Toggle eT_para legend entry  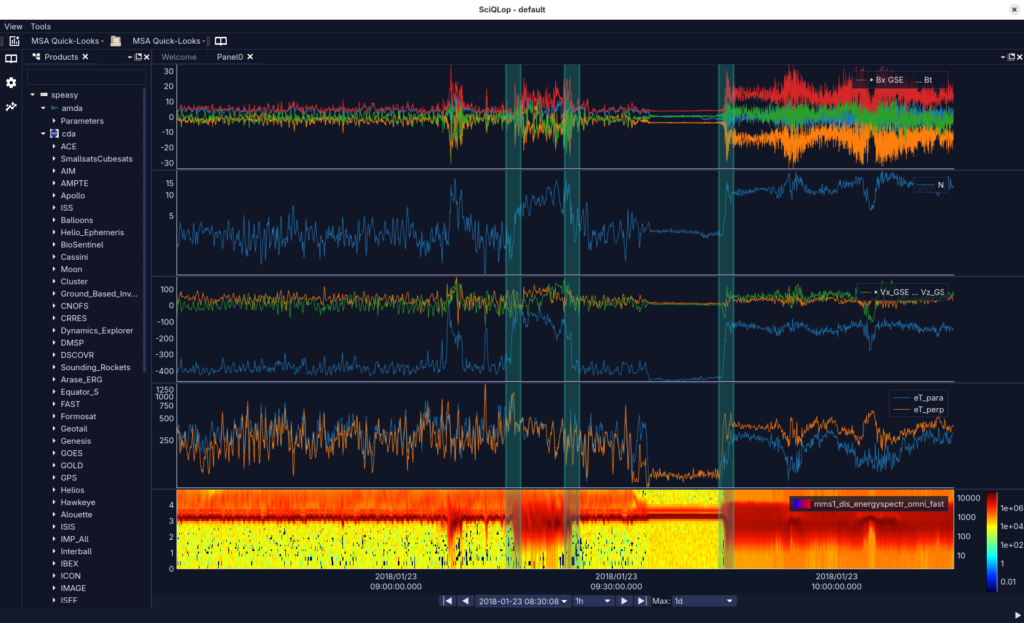click(919, 398)
